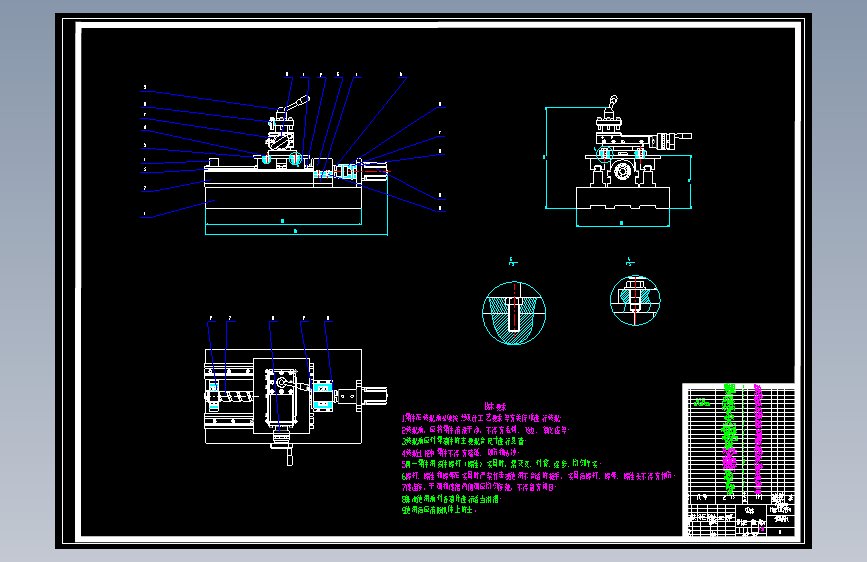The height and width of the screenshot is (562, 867).
Task: Click the parts list table above title block
Action: [x=740, y=444]
